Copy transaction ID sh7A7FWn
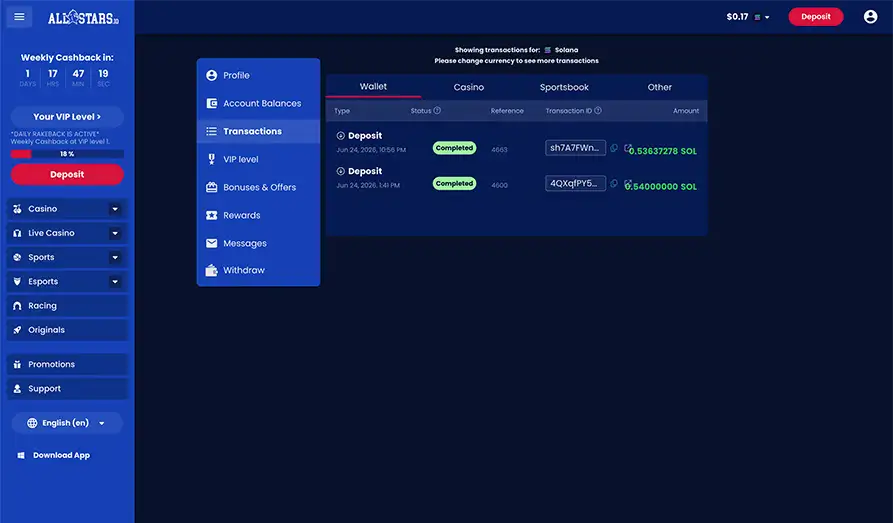The image size is (893, 523). click(x=614, y=148)
